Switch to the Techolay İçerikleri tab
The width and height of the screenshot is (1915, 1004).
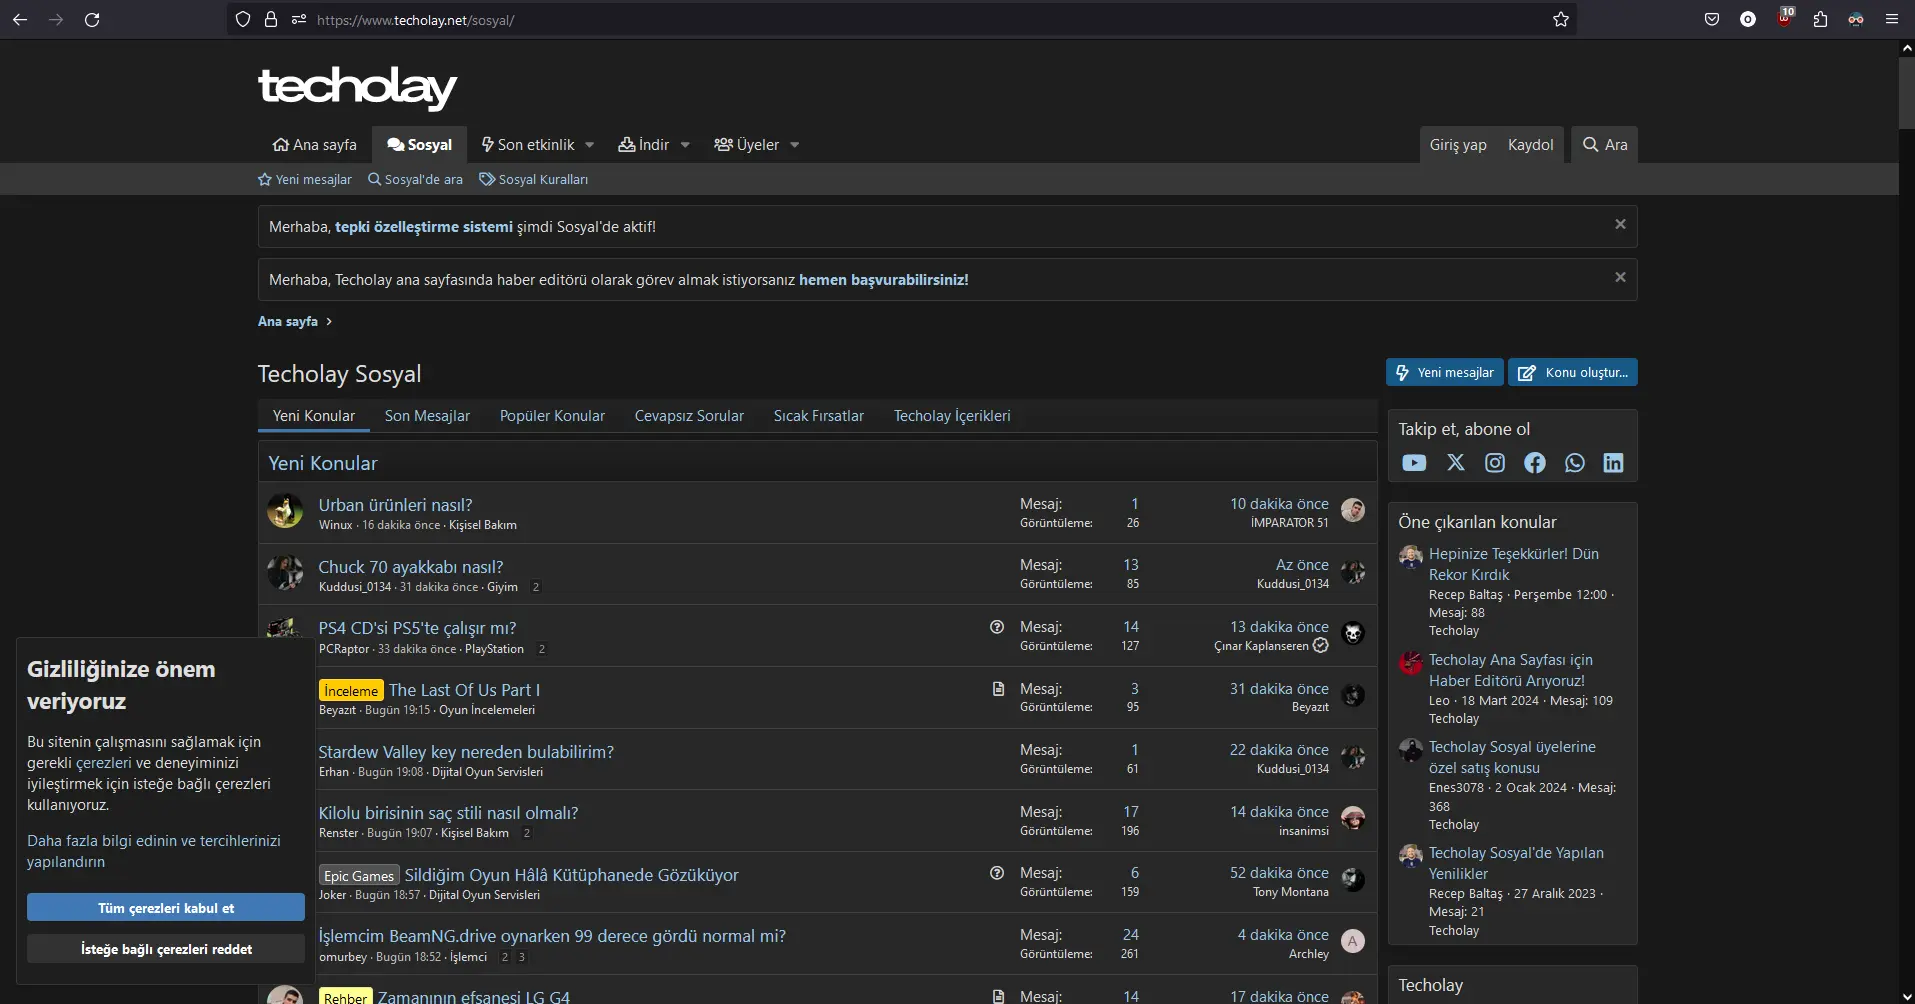tap(952, 416)
